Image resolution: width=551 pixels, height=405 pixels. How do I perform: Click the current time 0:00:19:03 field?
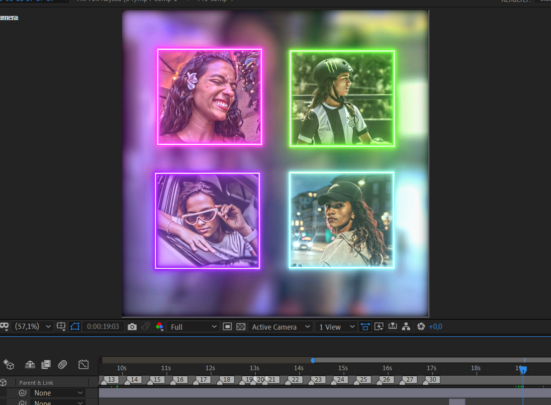pos(103,327)
